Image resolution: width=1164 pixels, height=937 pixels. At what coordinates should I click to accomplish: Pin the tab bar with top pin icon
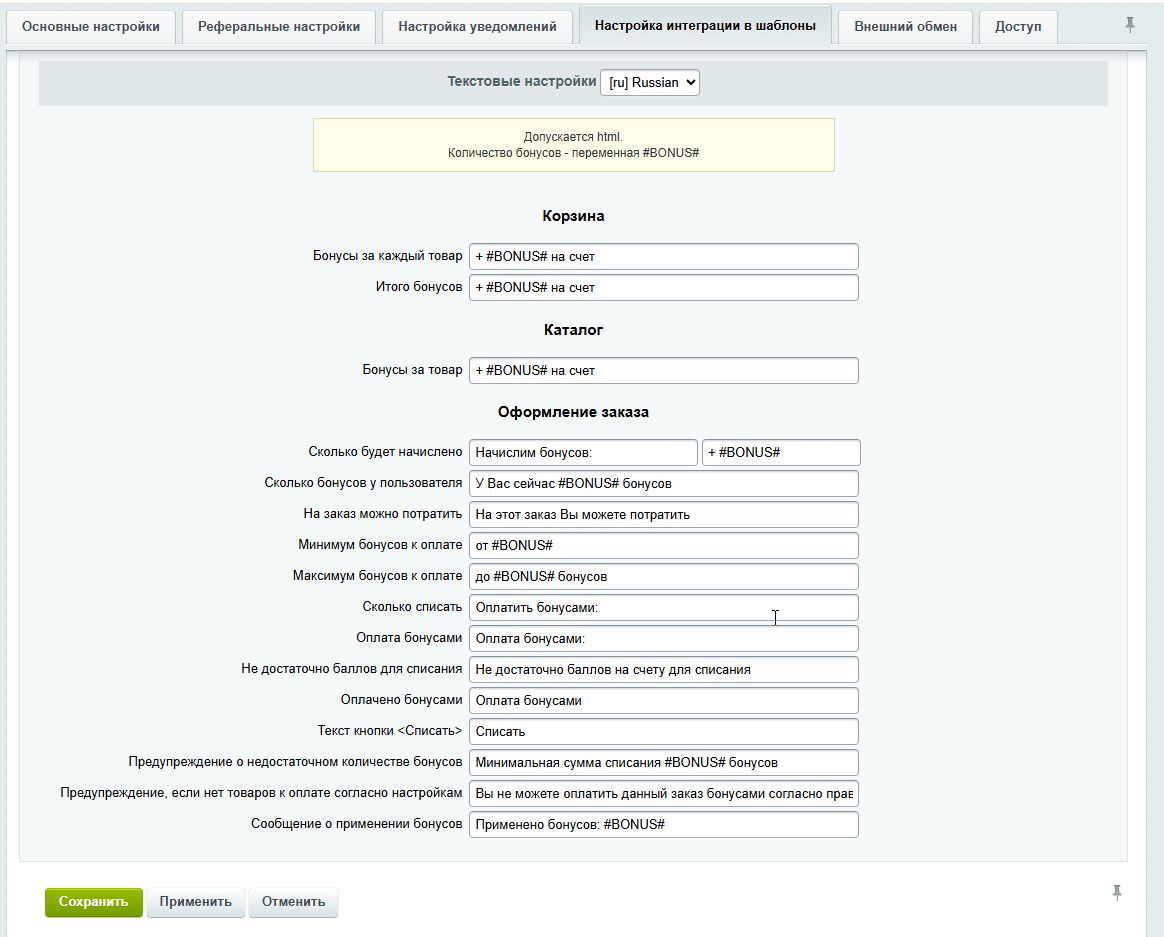click(1130, 25)
